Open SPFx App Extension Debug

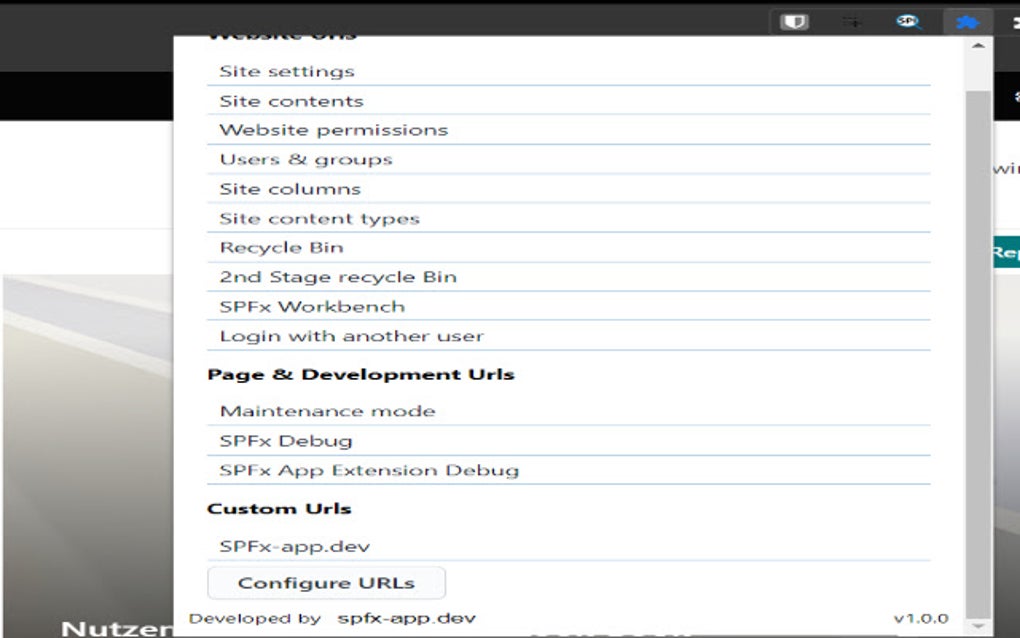[369, 469]
